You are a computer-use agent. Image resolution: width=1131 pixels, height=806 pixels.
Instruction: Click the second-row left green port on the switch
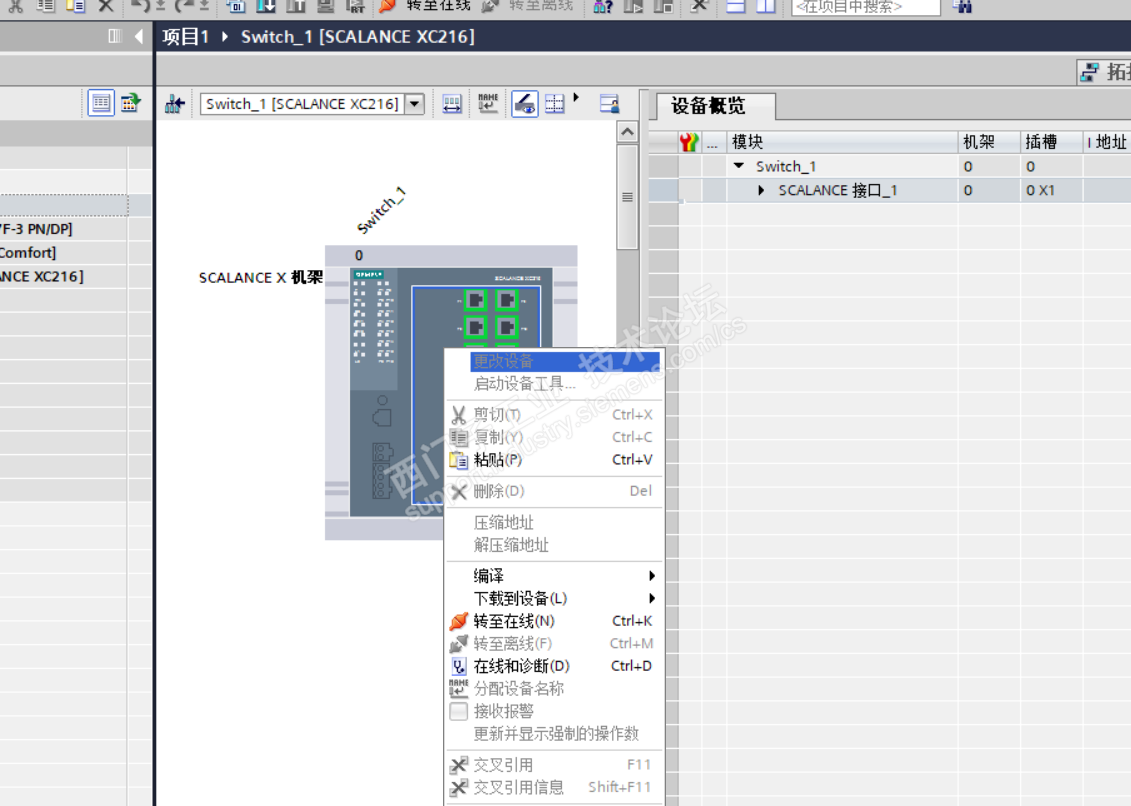click(475, 328)
